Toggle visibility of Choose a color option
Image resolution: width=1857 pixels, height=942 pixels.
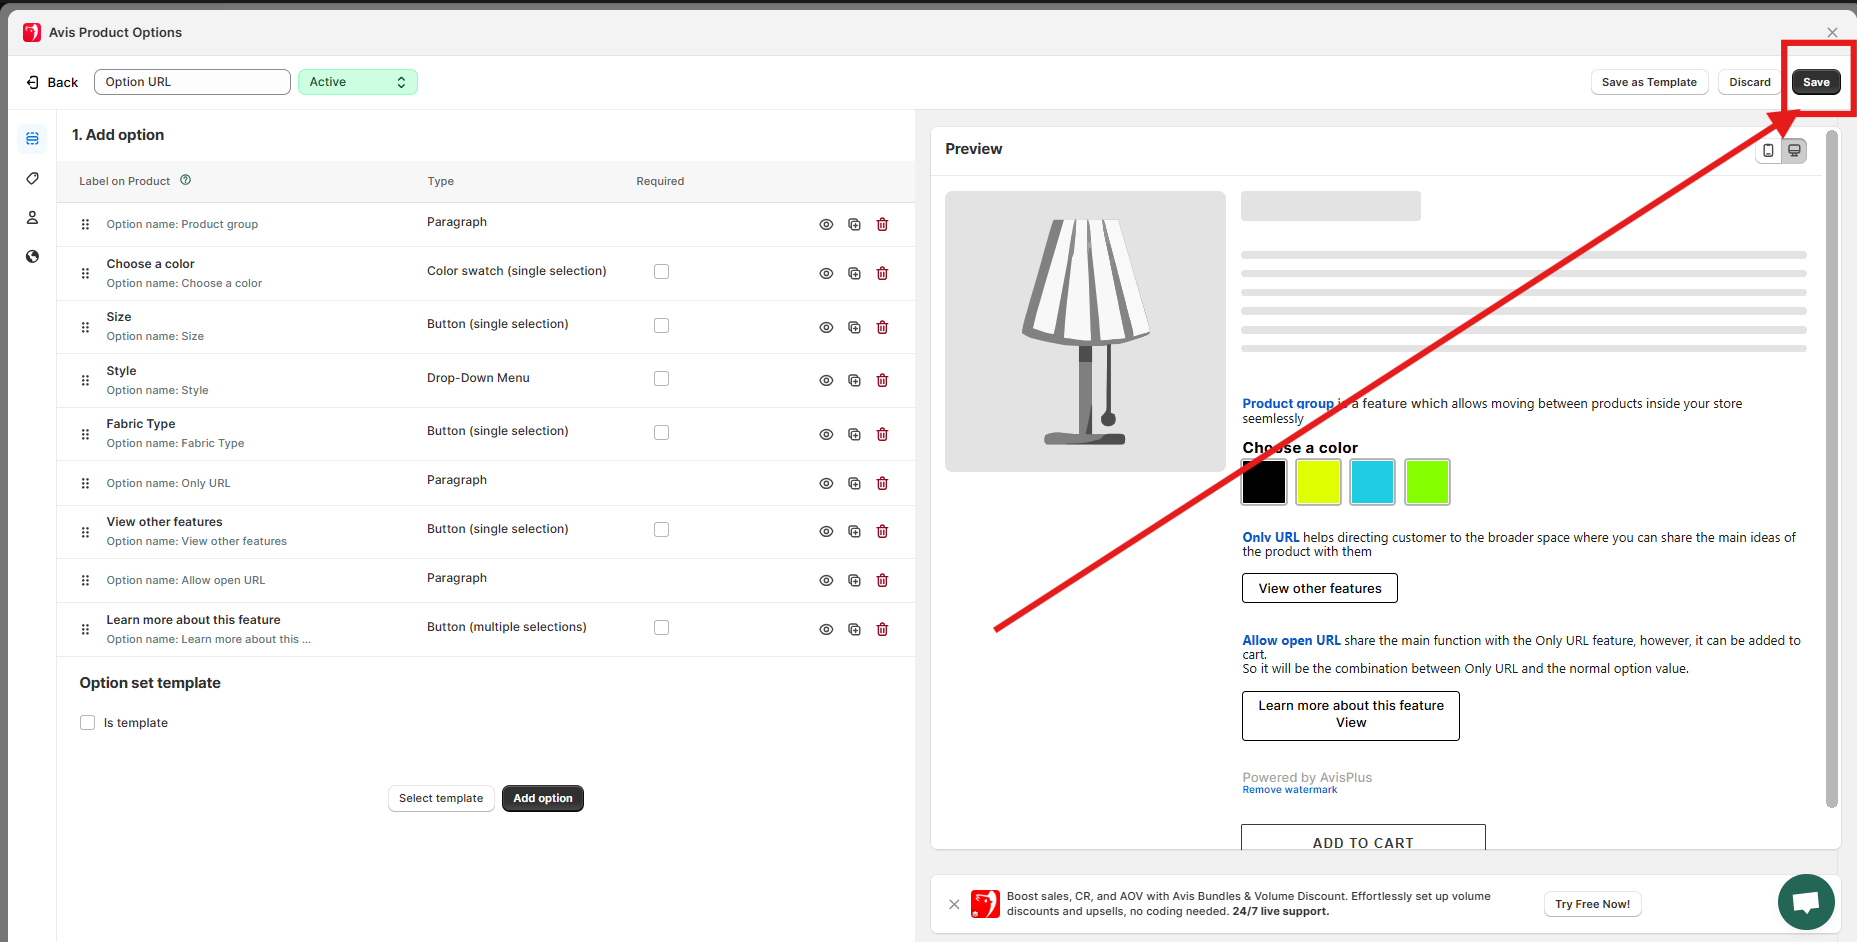(x=826, y=273)
